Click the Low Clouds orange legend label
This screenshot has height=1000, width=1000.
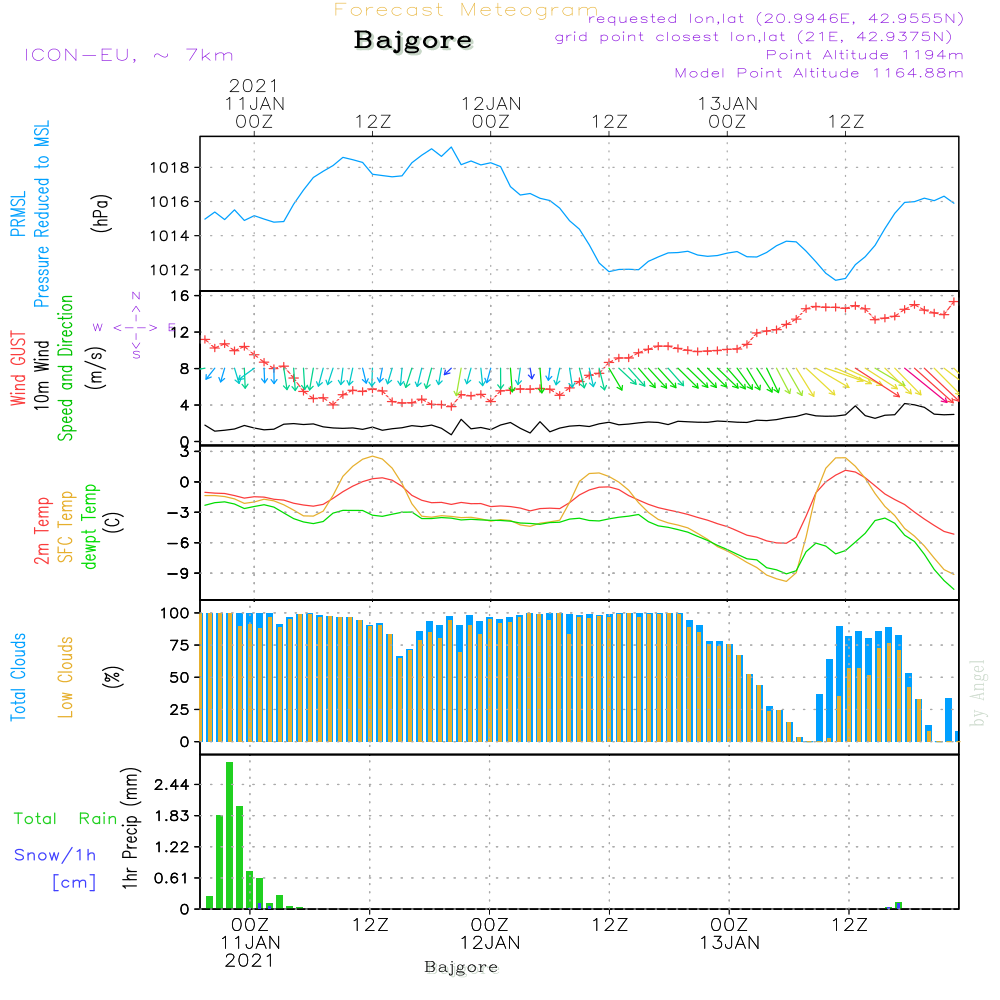[66, 677]
